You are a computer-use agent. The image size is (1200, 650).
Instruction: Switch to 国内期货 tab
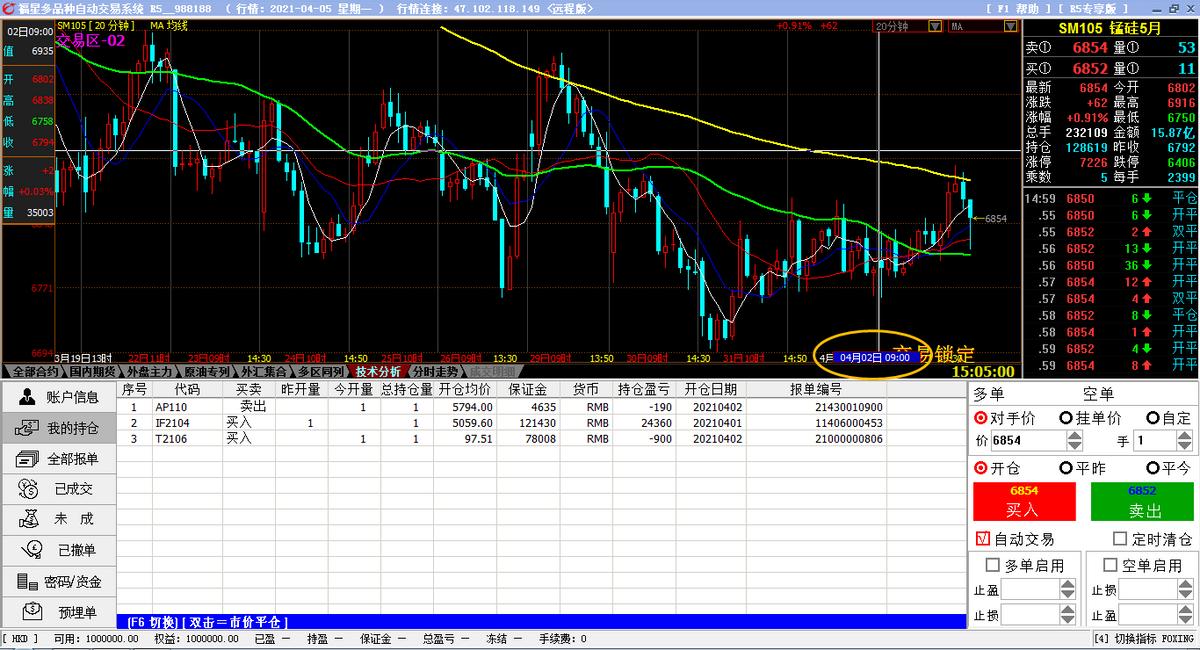click(x=92, y=371)
